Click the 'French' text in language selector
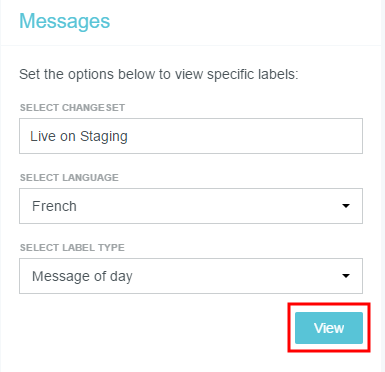 [54, 206]
